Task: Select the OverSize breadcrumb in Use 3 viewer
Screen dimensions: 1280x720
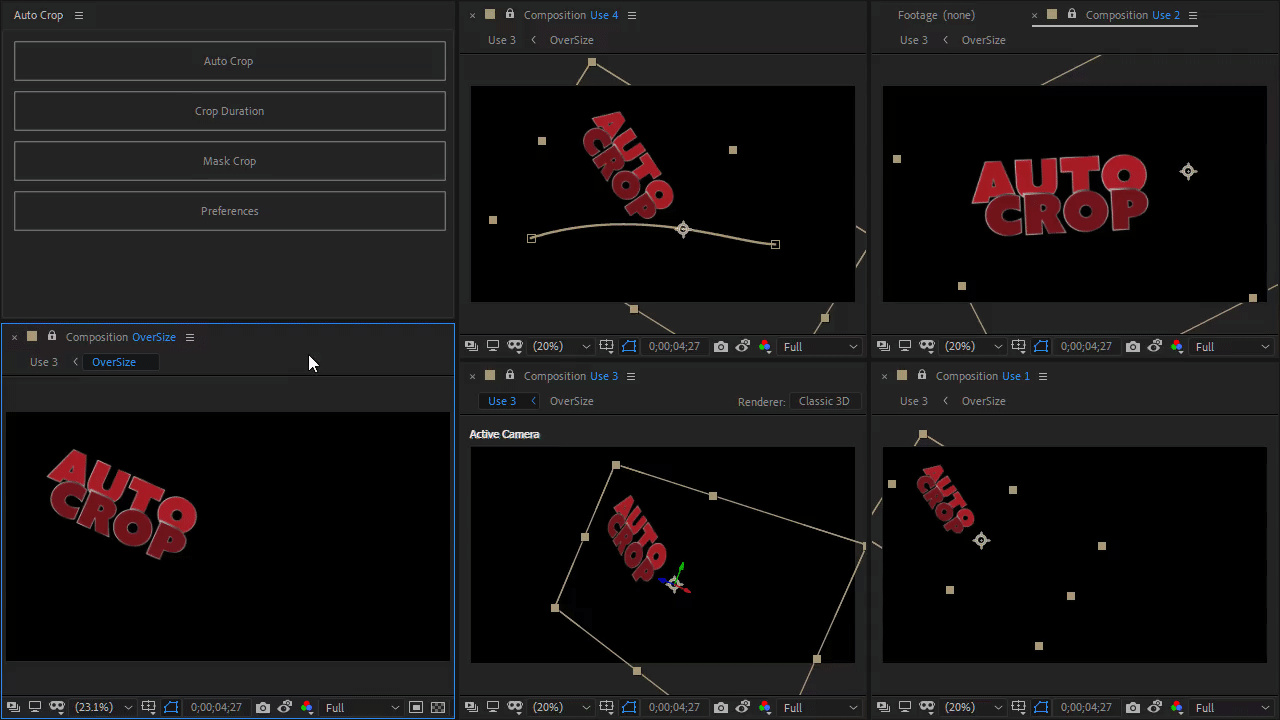Action: (x=571, y=401)
